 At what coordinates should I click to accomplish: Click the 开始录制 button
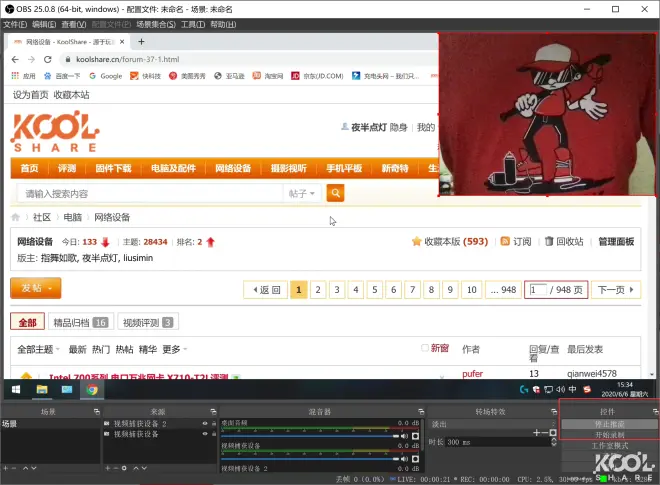[x=609, y=434]
